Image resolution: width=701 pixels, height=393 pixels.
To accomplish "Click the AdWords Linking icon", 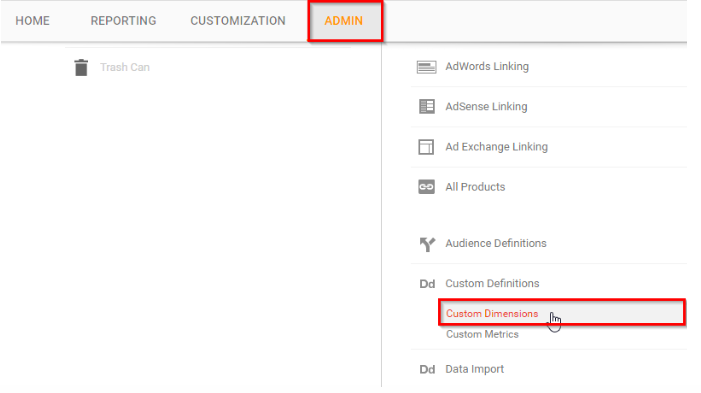I will pyautogui.click(x=427, y=67).
